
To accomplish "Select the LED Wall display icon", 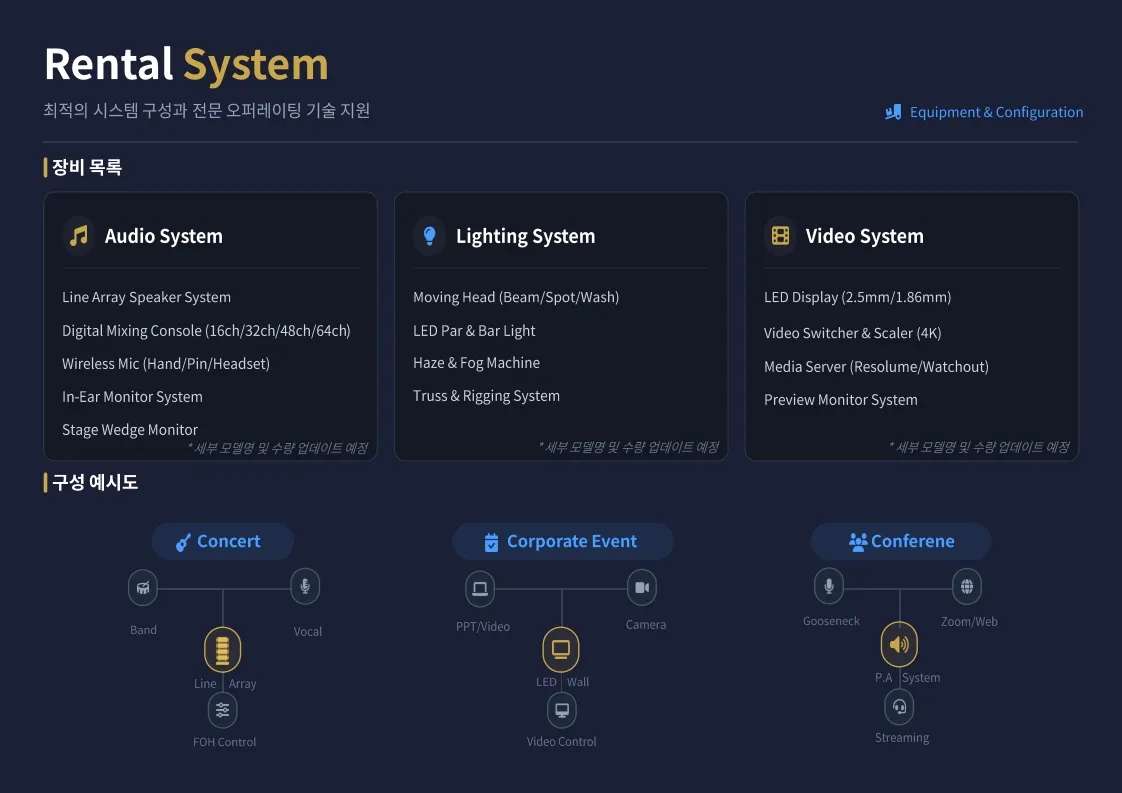I will [561, 648].
